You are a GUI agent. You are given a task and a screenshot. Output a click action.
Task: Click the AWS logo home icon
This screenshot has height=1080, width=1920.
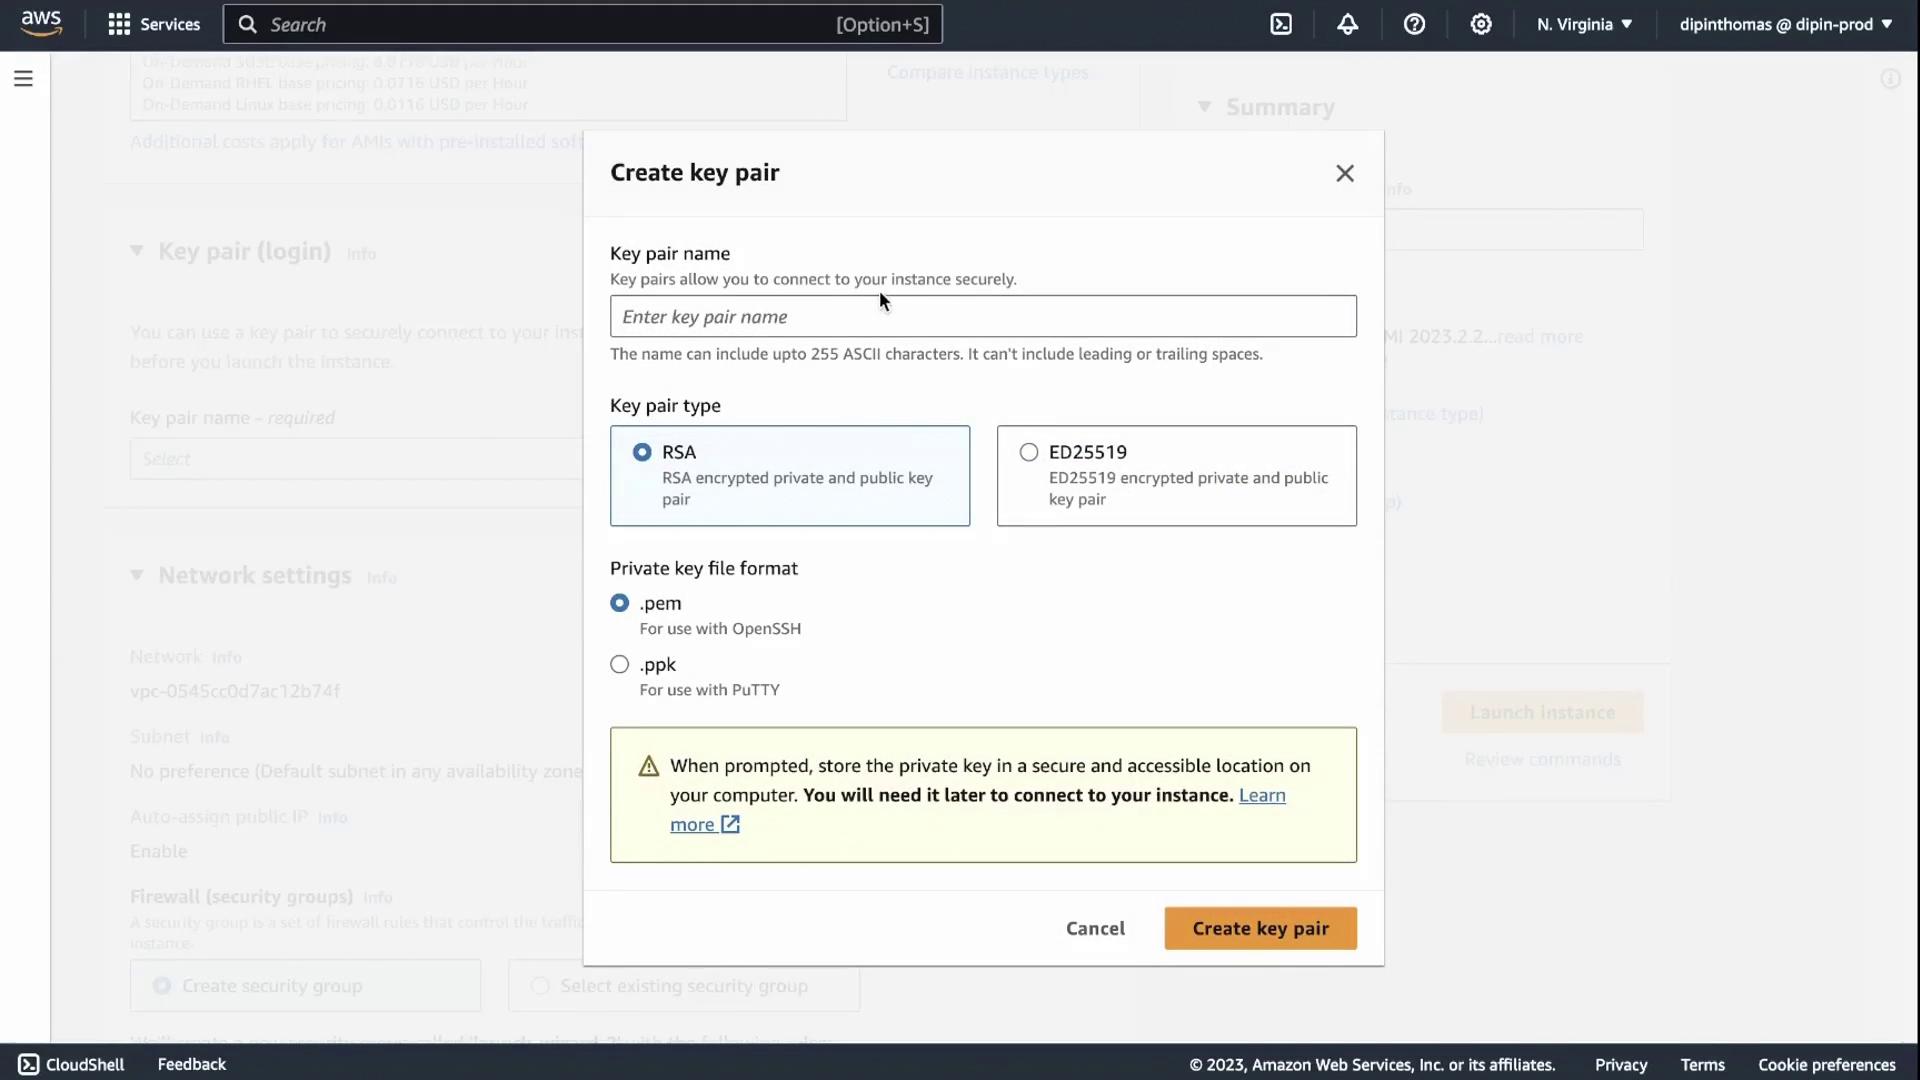[x=41, y=22]
